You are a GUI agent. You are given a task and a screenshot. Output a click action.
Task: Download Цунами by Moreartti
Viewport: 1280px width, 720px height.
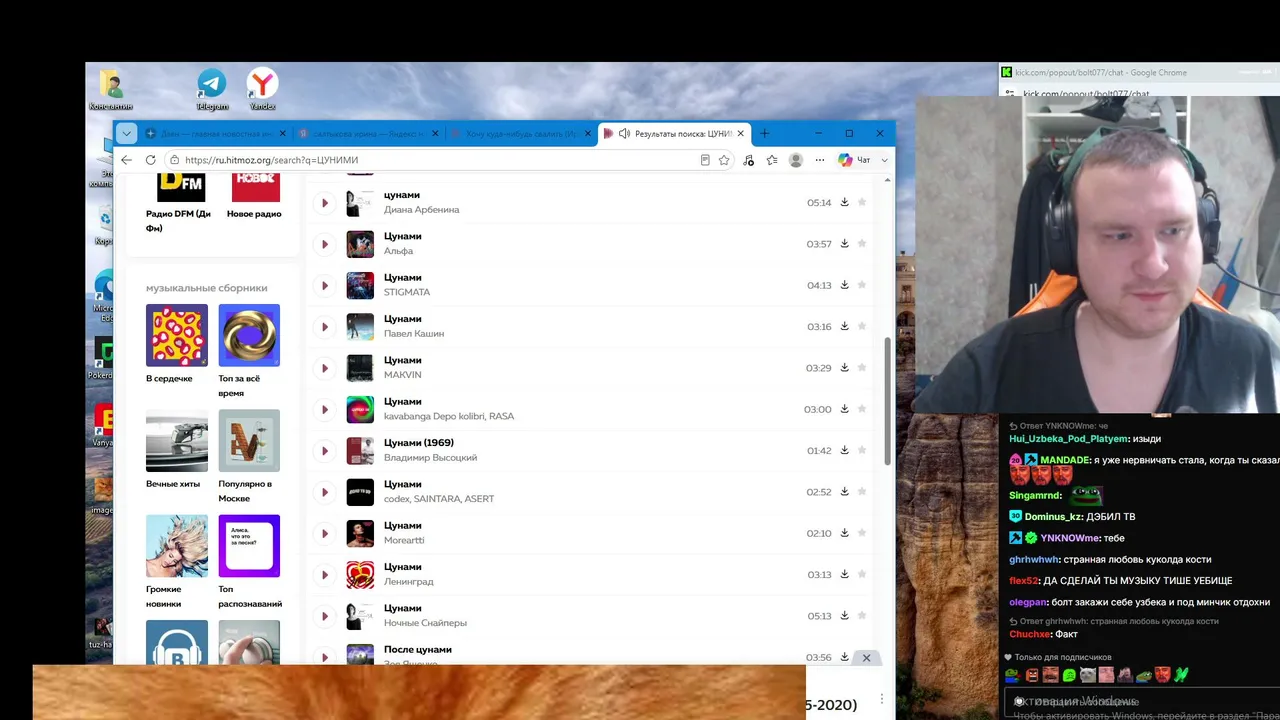pyautogui.click(x=844, y=533)
